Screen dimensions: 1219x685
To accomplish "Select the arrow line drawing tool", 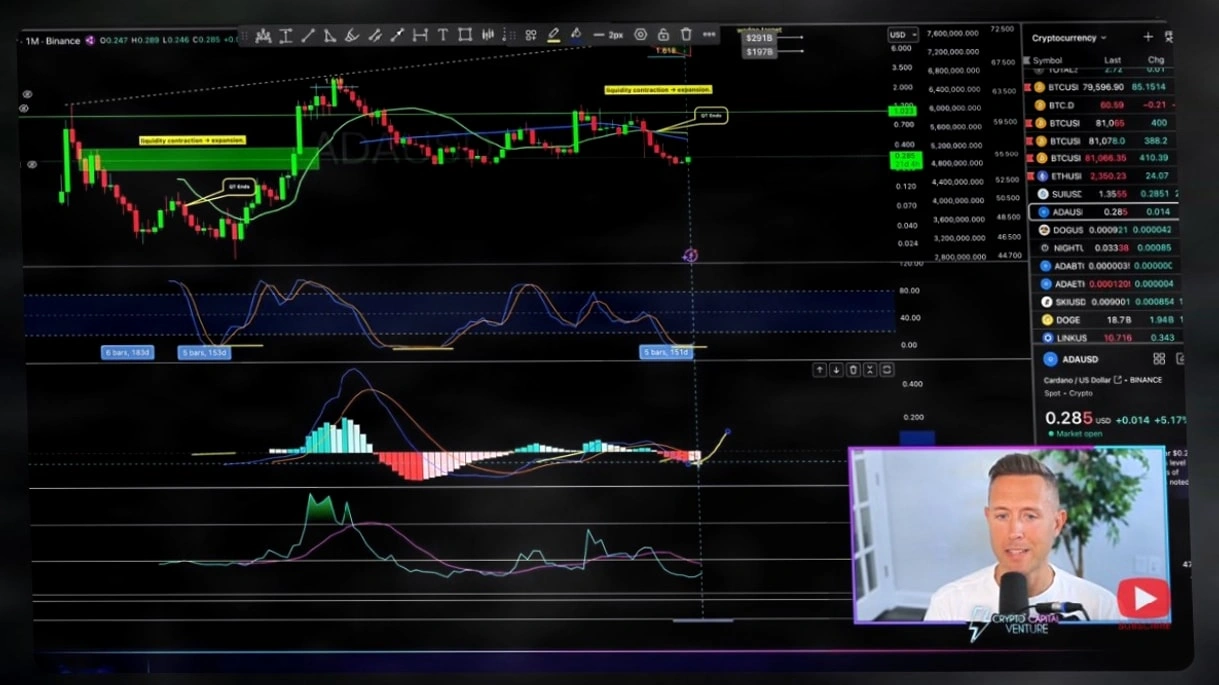I will tap(397, 35).
